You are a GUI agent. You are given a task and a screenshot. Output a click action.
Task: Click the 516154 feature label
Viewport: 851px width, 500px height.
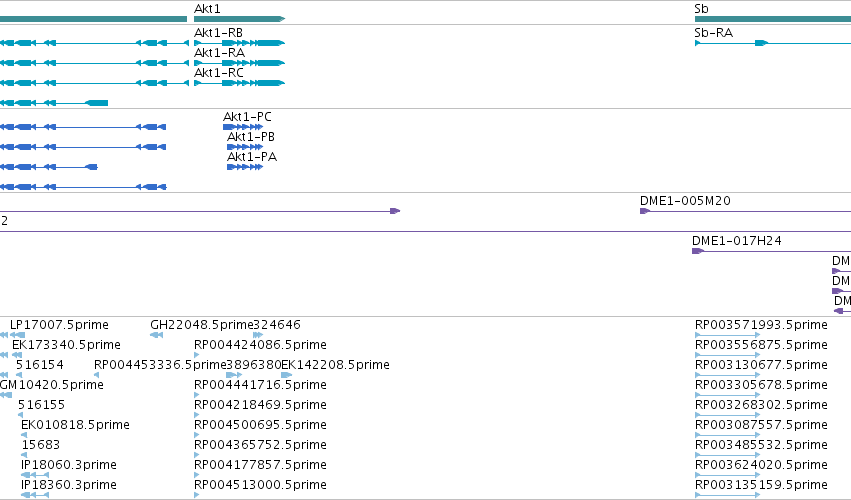[x=40, y=365]
